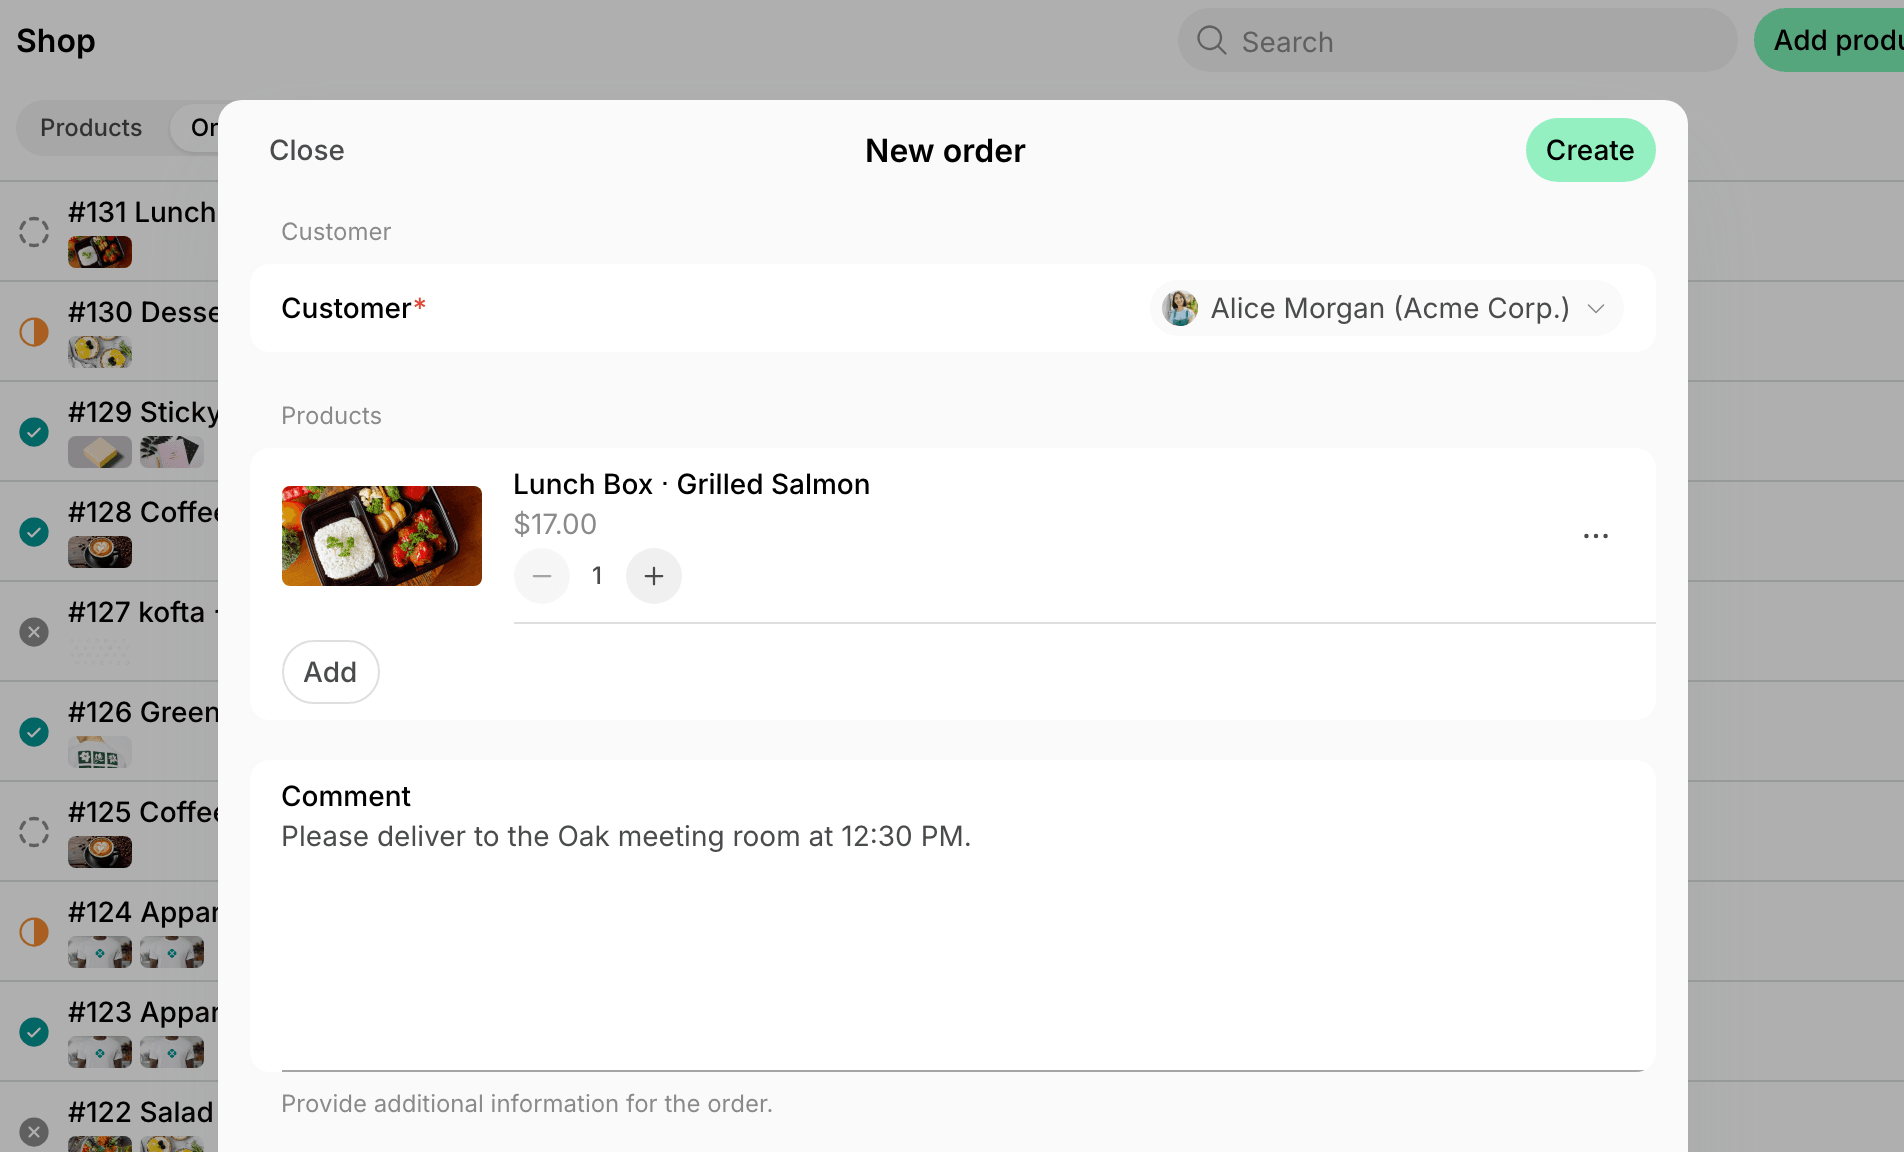Open the order #125 coffee thumbnail
The image size is (1904, 1152).
[x=100, y=852]
